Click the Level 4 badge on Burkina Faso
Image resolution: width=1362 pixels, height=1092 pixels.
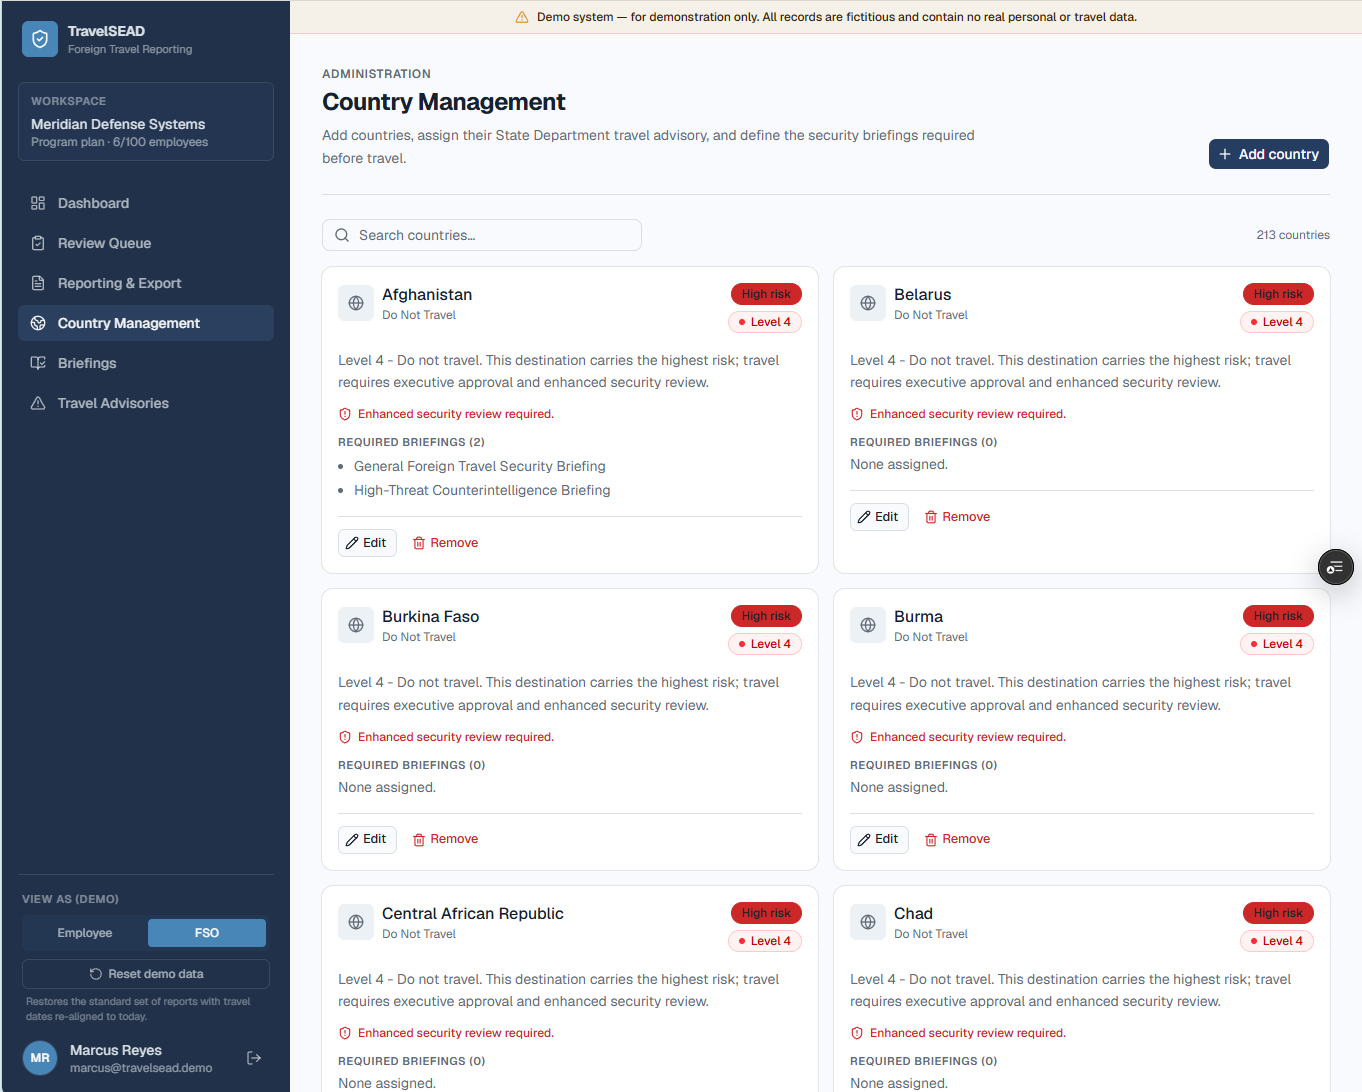[x=765, y=644]
